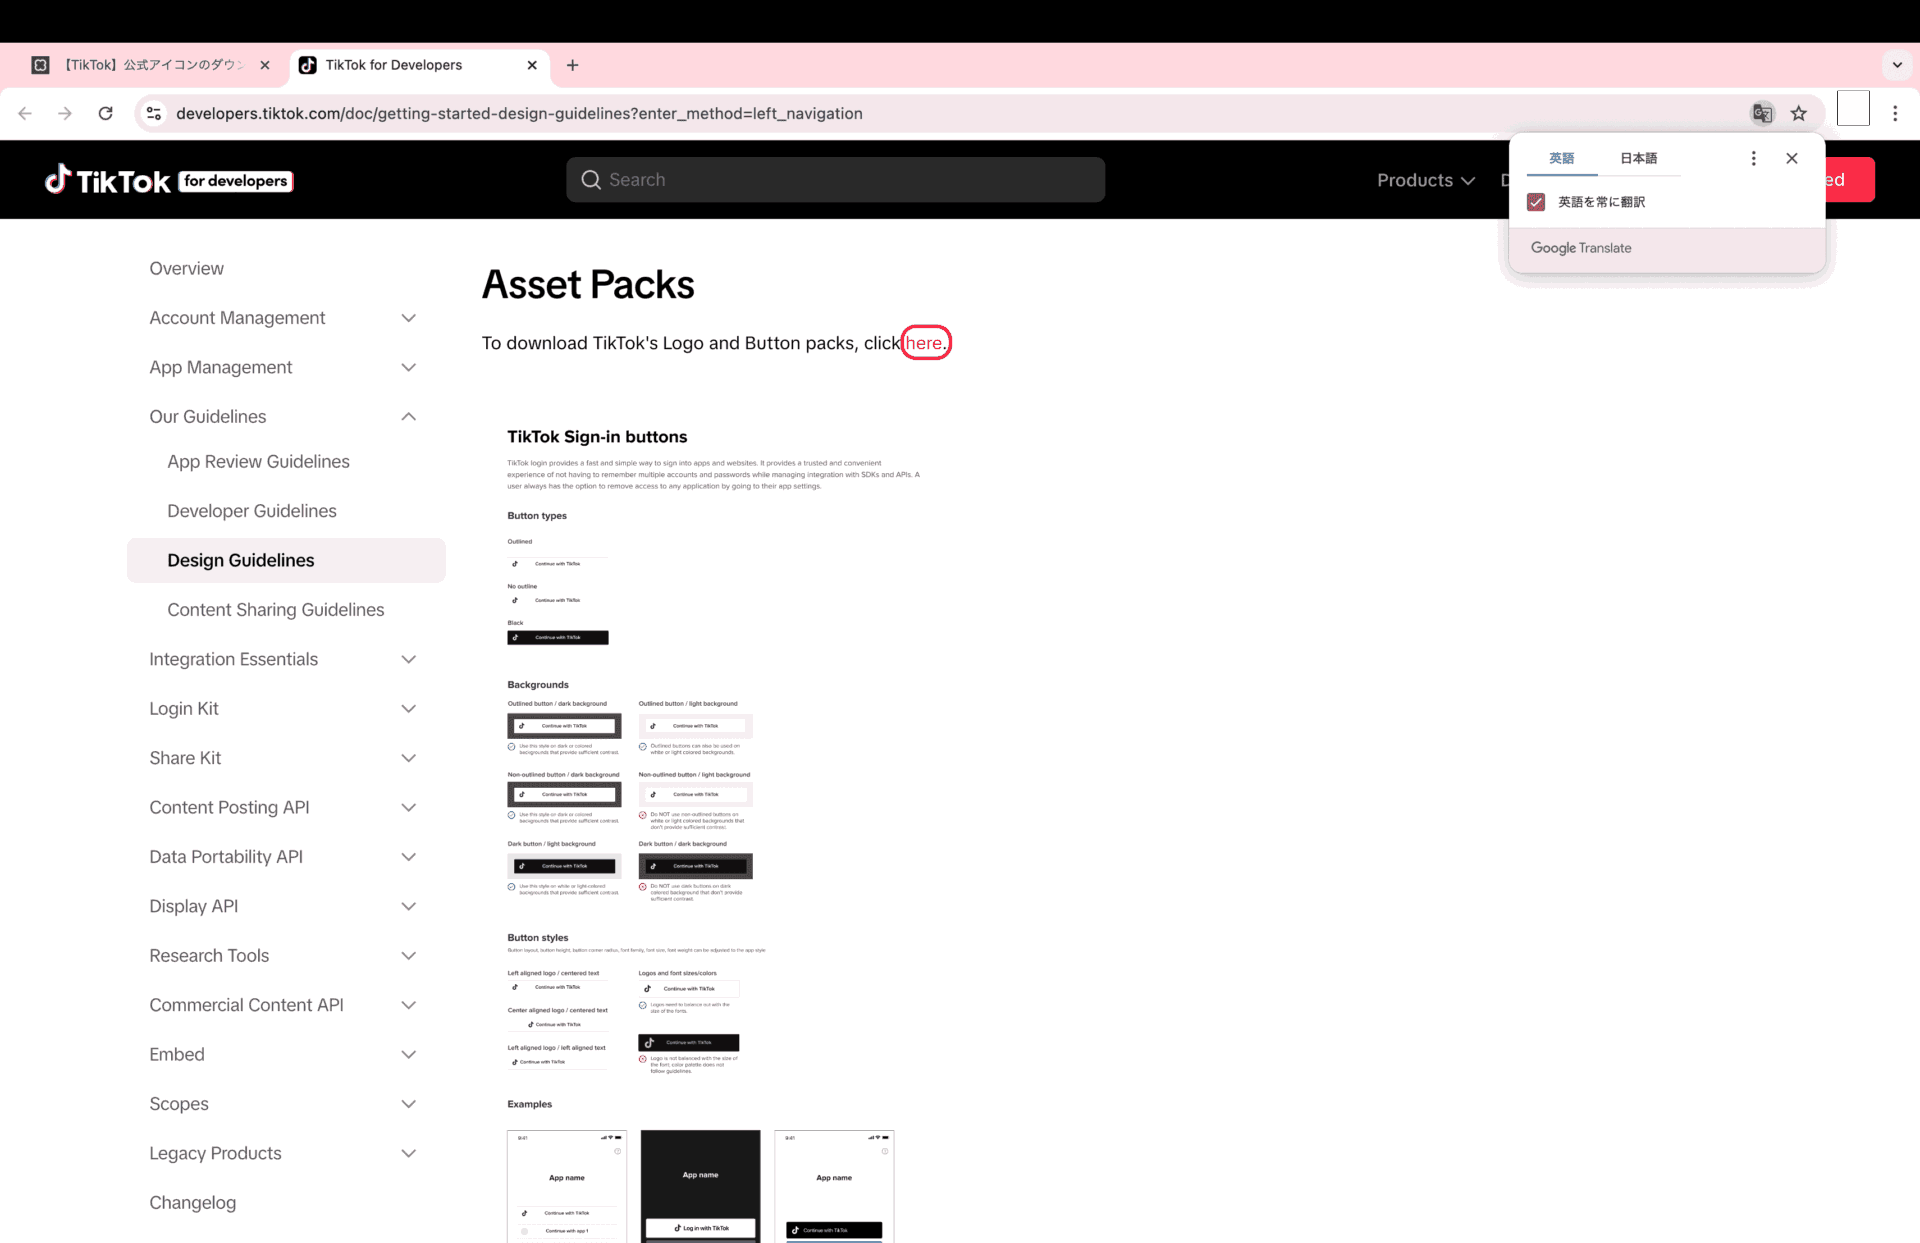
Task: Click the TikTok for developers logo
Action: tap(168, 180)
